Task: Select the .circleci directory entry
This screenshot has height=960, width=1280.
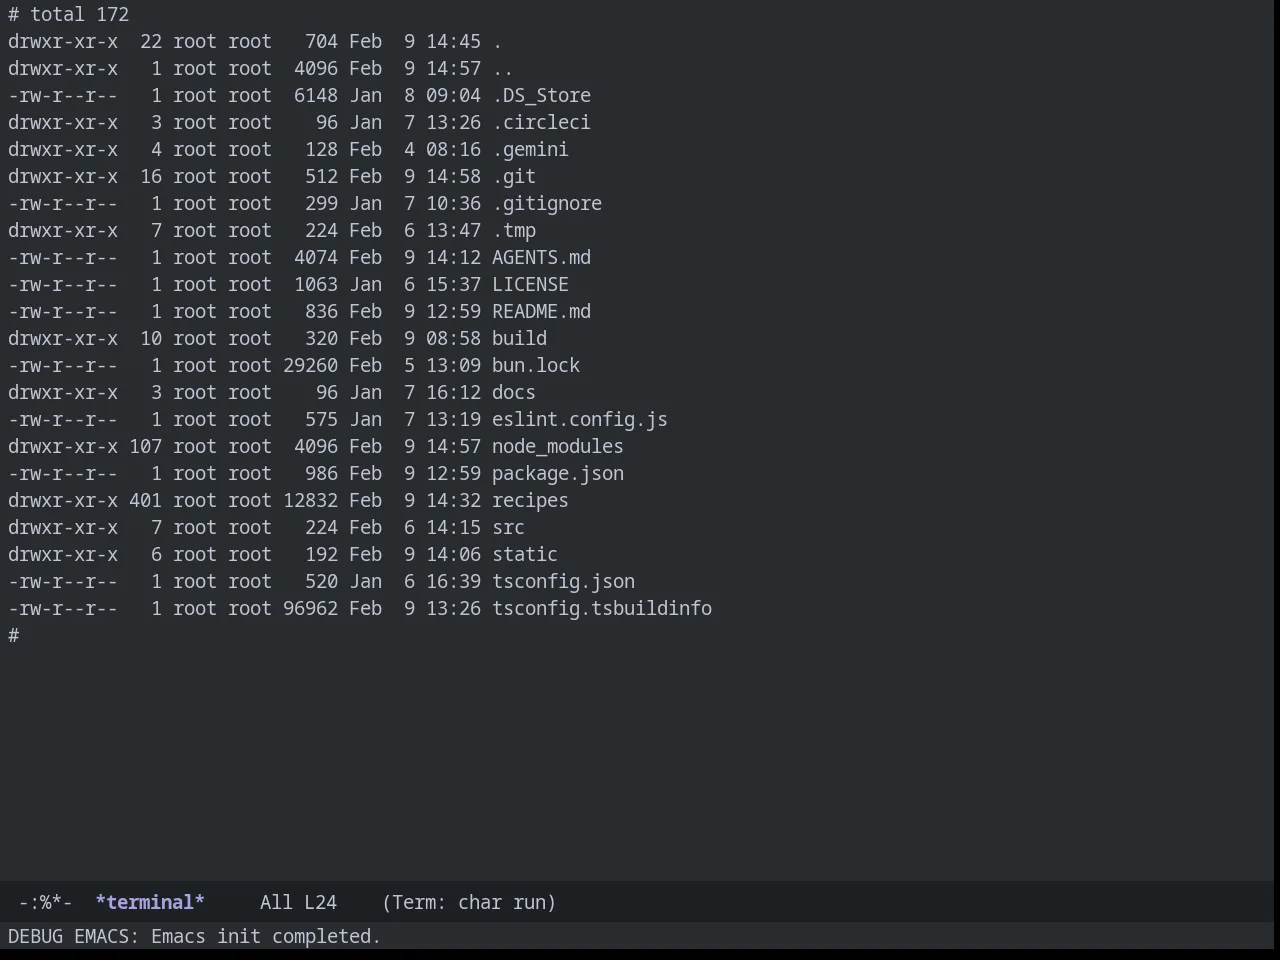Action: [541, 122]
